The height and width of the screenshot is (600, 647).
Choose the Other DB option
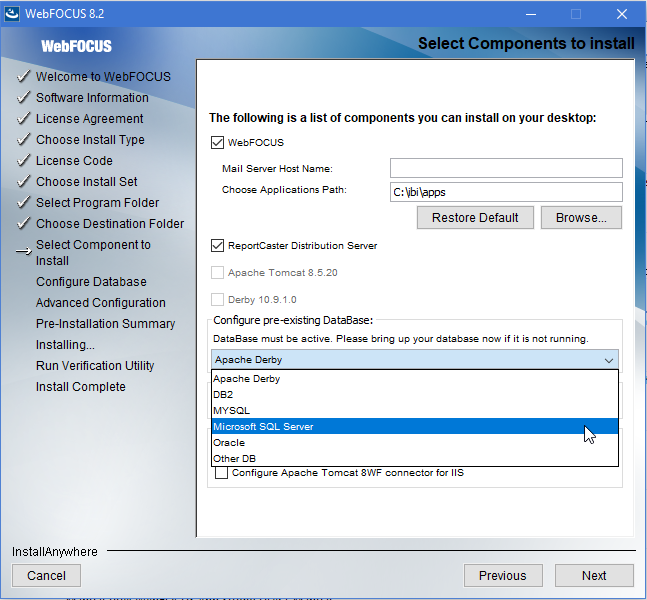coord(415,458)
